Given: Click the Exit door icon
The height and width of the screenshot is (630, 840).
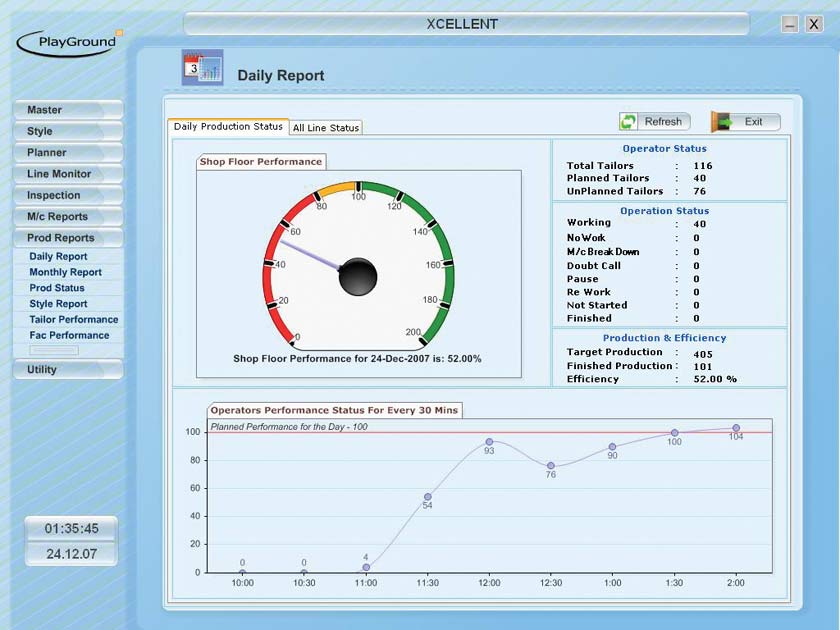Looking at the screenshot, I should (x=720, y=122).
